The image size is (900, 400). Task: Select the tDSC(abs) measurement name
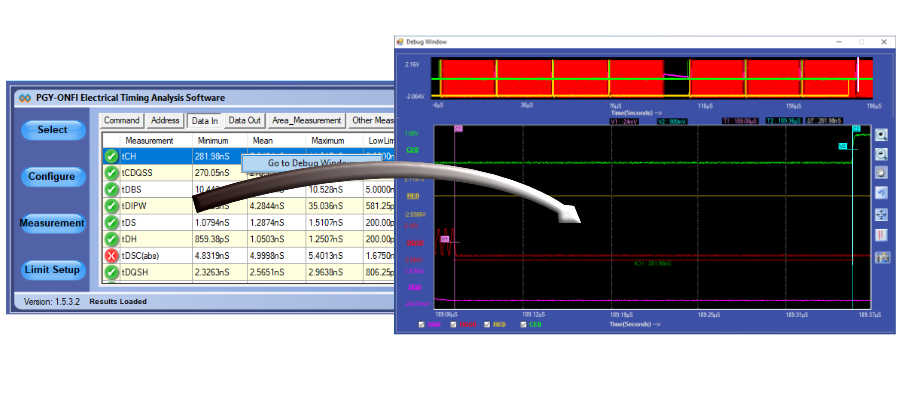(139, 256)
